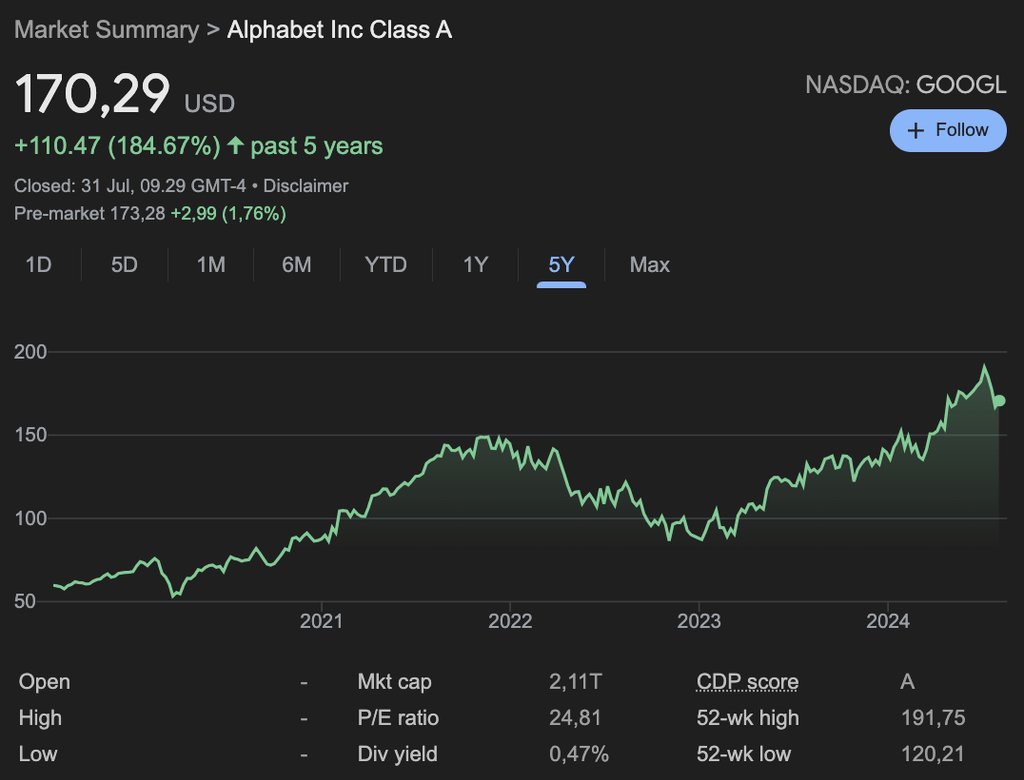Select the 5Y time range tab
Image resolution: width=1024 pixels, height=780 pixels.
point(561,265)
